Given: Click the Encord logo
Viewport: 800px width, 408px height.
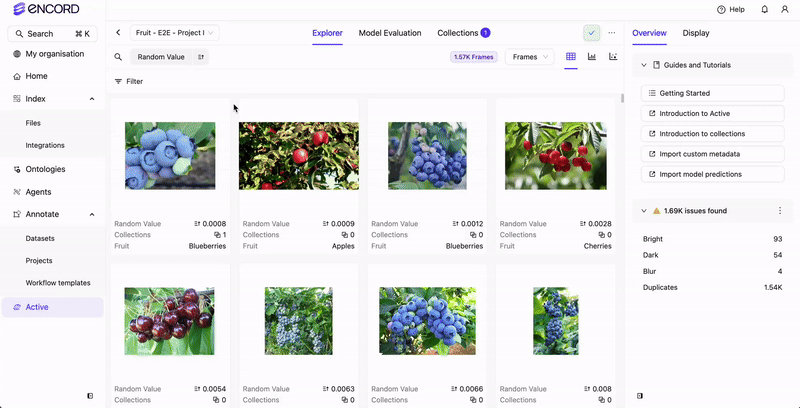Looking at the screenshot, I should coord(46,9).
